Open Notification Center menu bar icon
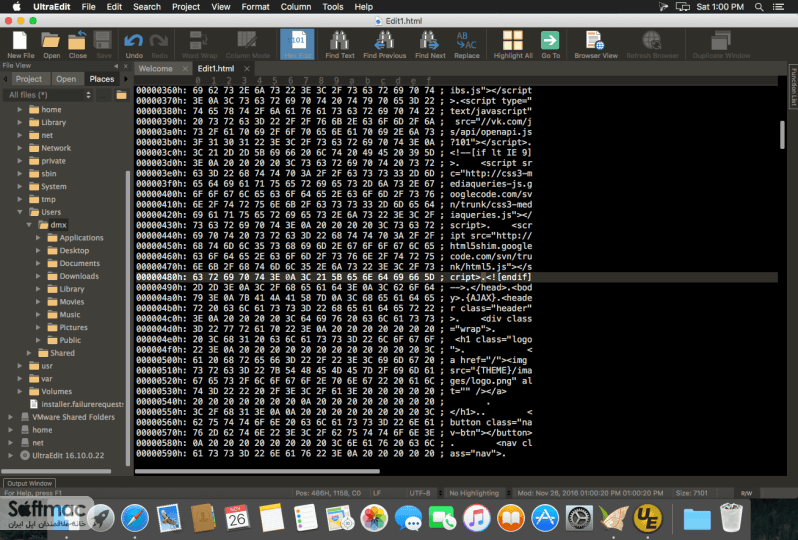 [x=778, y=7]
